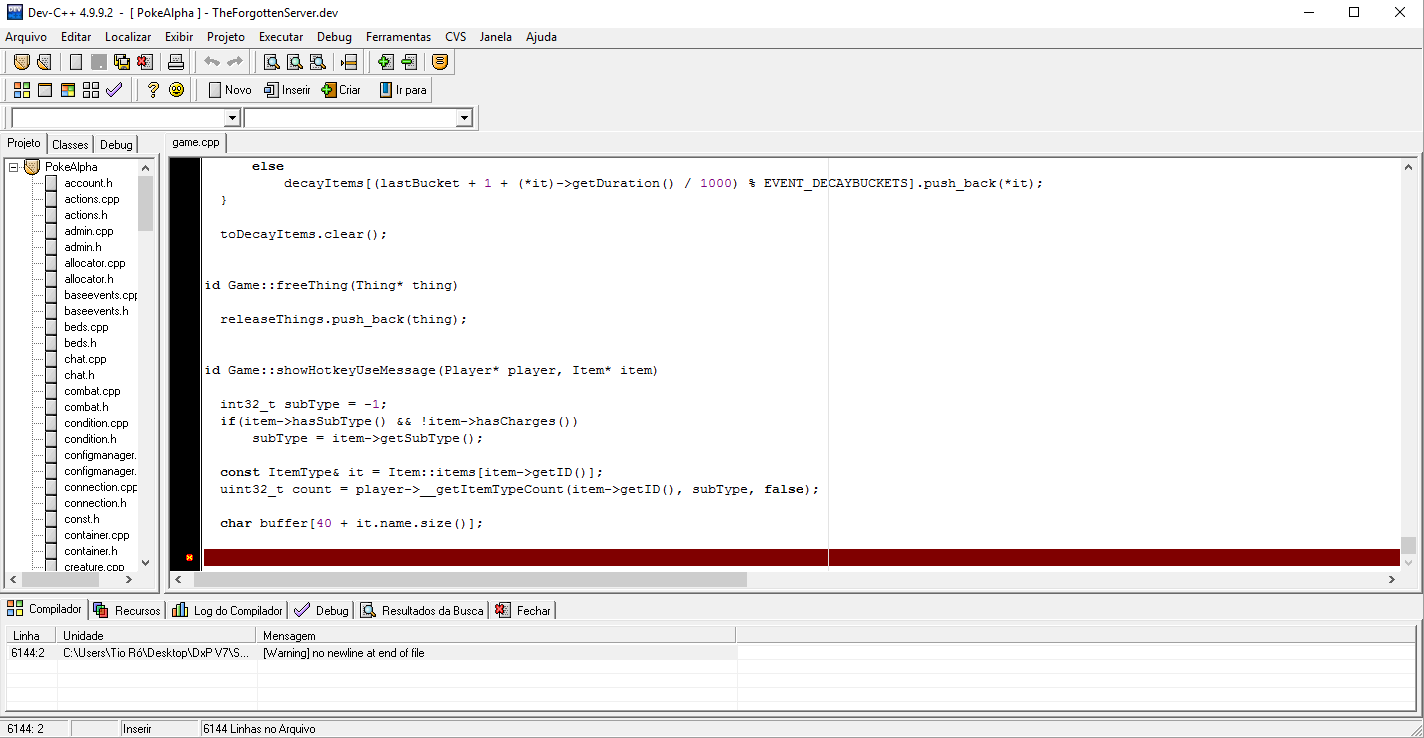Click the Remove from Project minus icon

[x=409, y=62]
